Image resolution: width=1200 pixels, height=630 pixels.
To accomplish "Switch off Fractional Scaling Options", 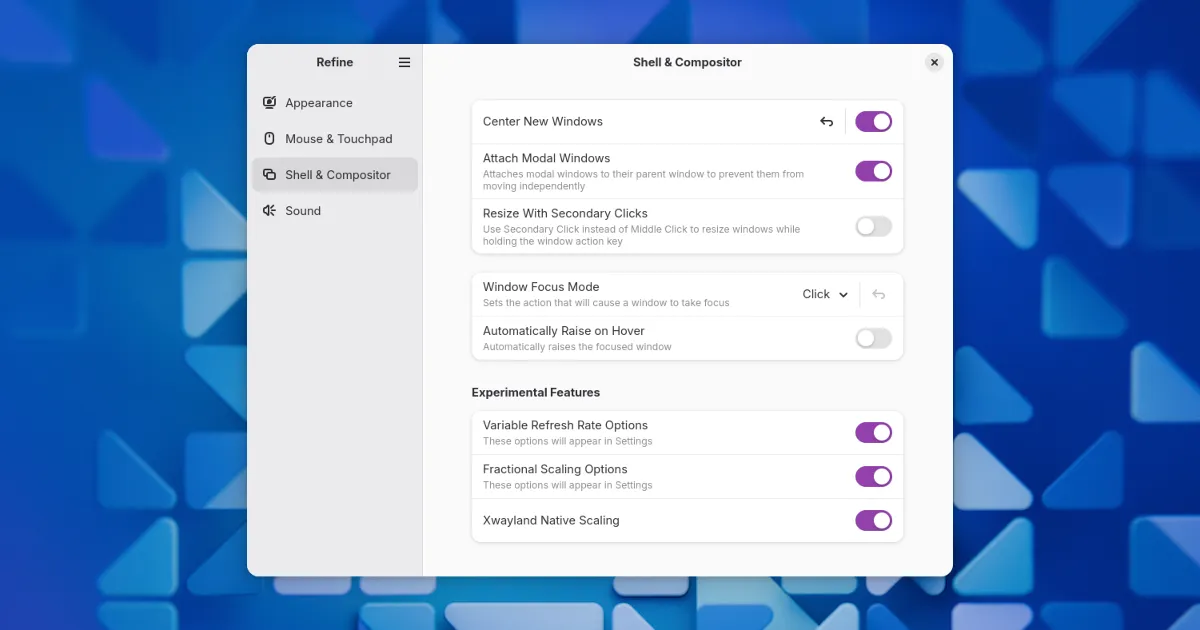I will (873, 476).
